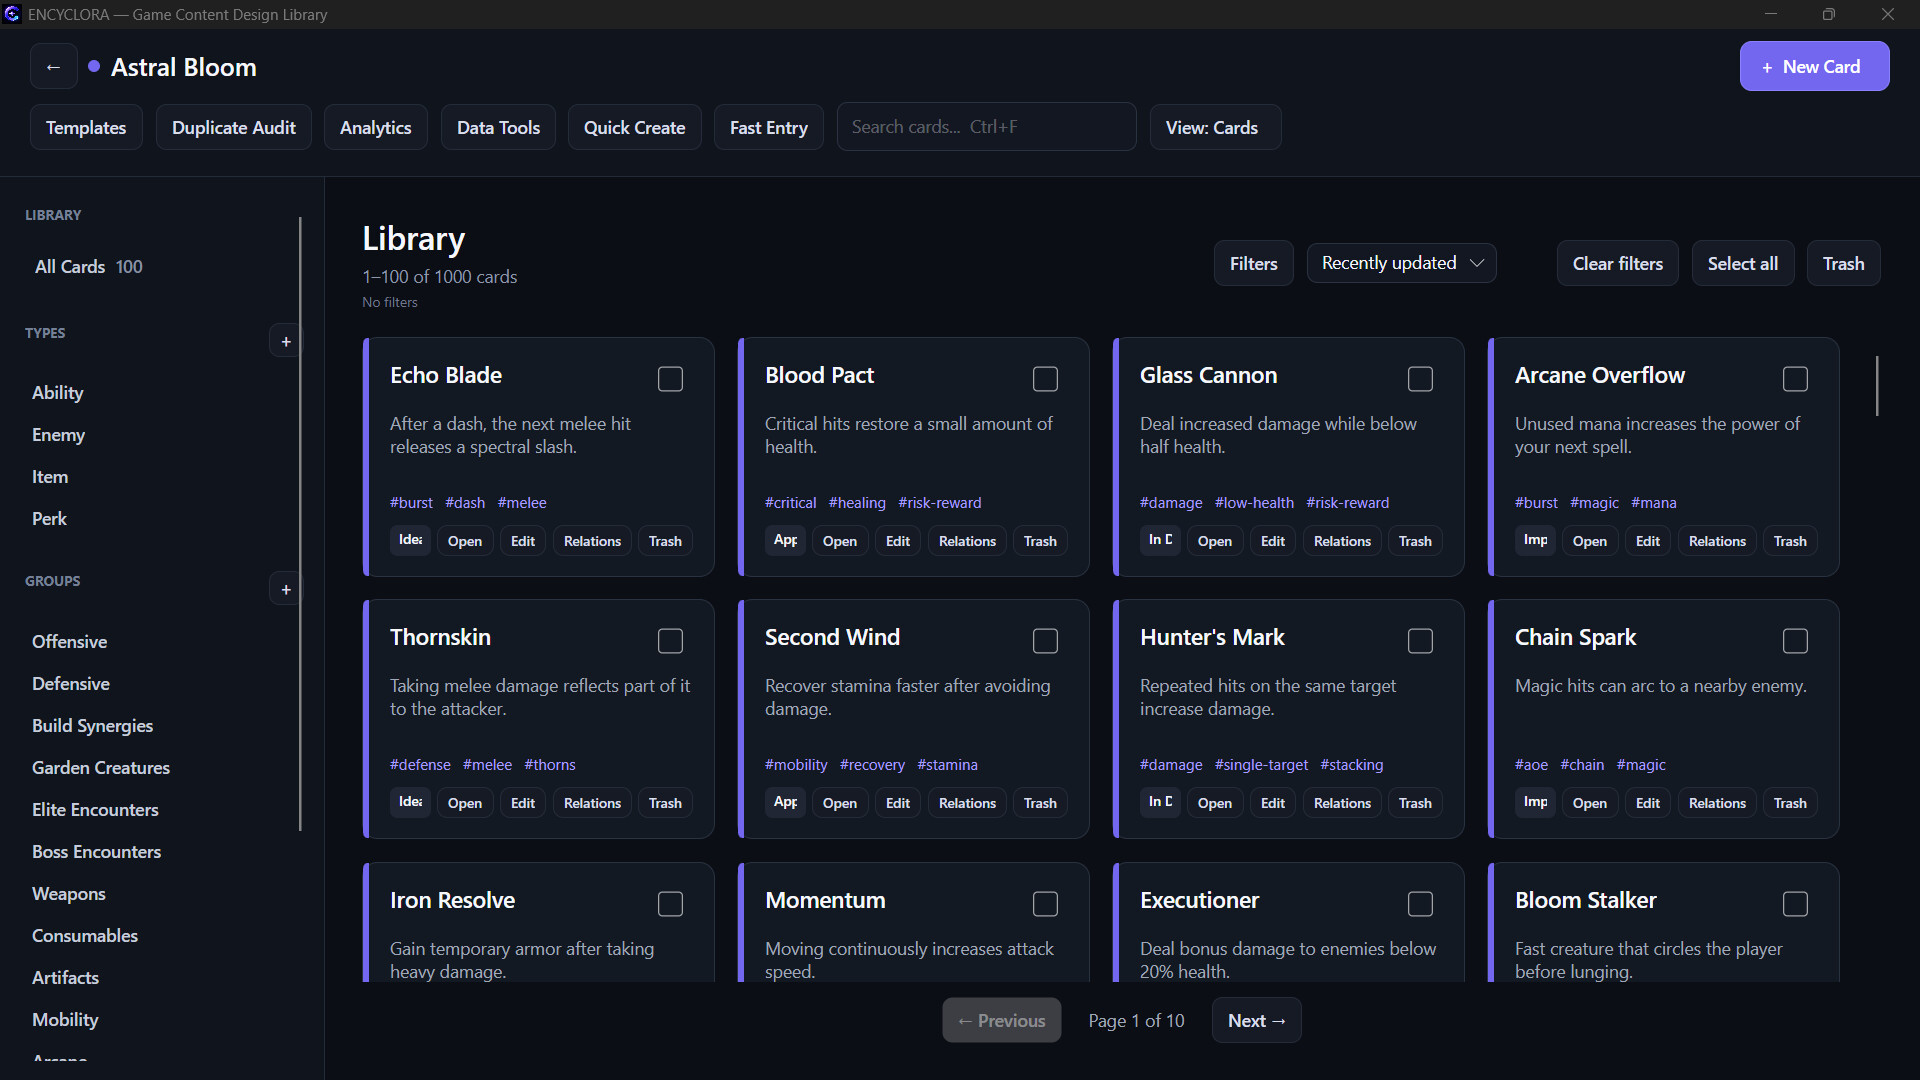Focus the Search cards input field
The image size is (1920, 1080).
pos(986,127)
